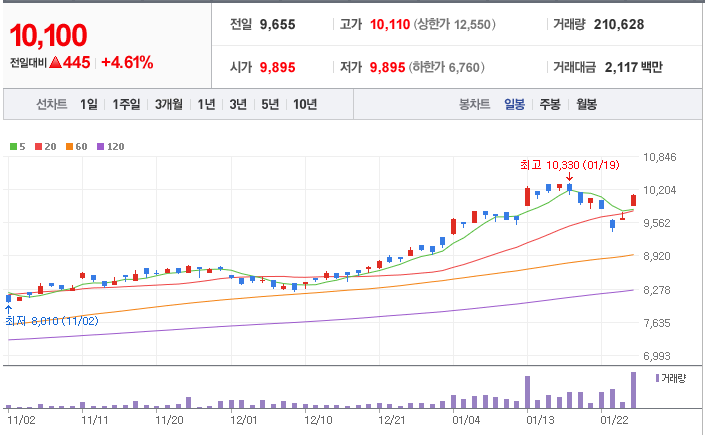Click the latest red candlestick at right edge
Viewport: 705px width, 435px height.
coord(634,200)
